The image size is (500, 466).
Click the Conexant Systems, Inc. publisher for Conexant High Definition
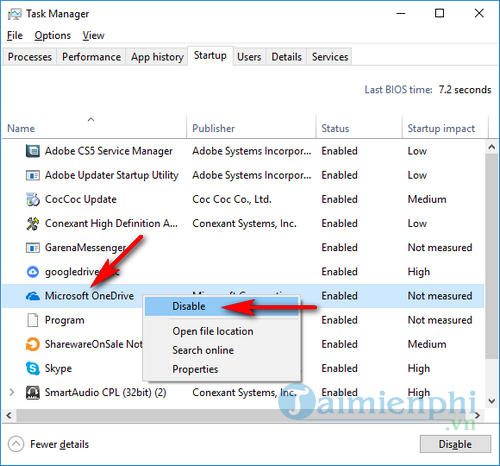point(244,223)
